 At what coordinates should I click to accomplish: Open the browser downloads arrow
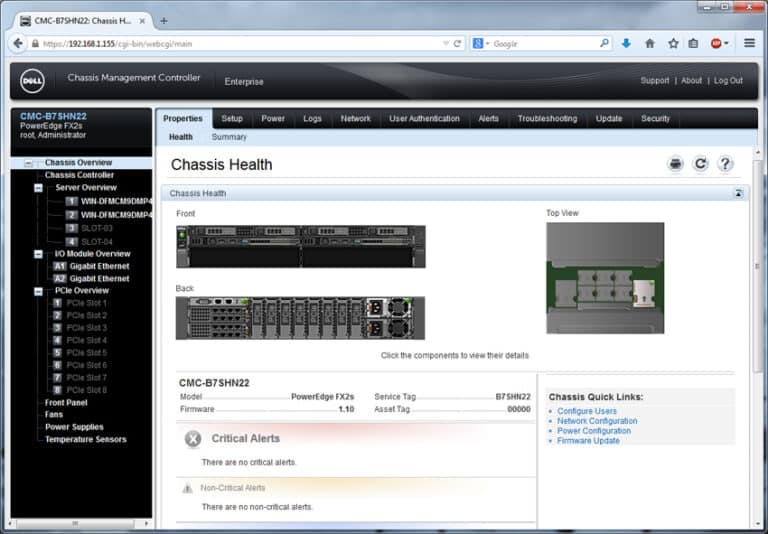pos(626,44)
